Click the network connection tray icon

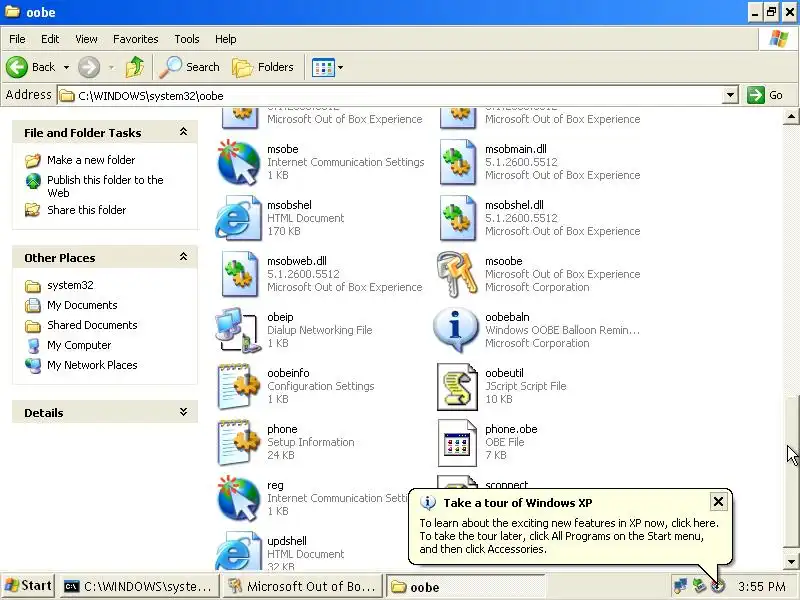click(x=680, y=586)
